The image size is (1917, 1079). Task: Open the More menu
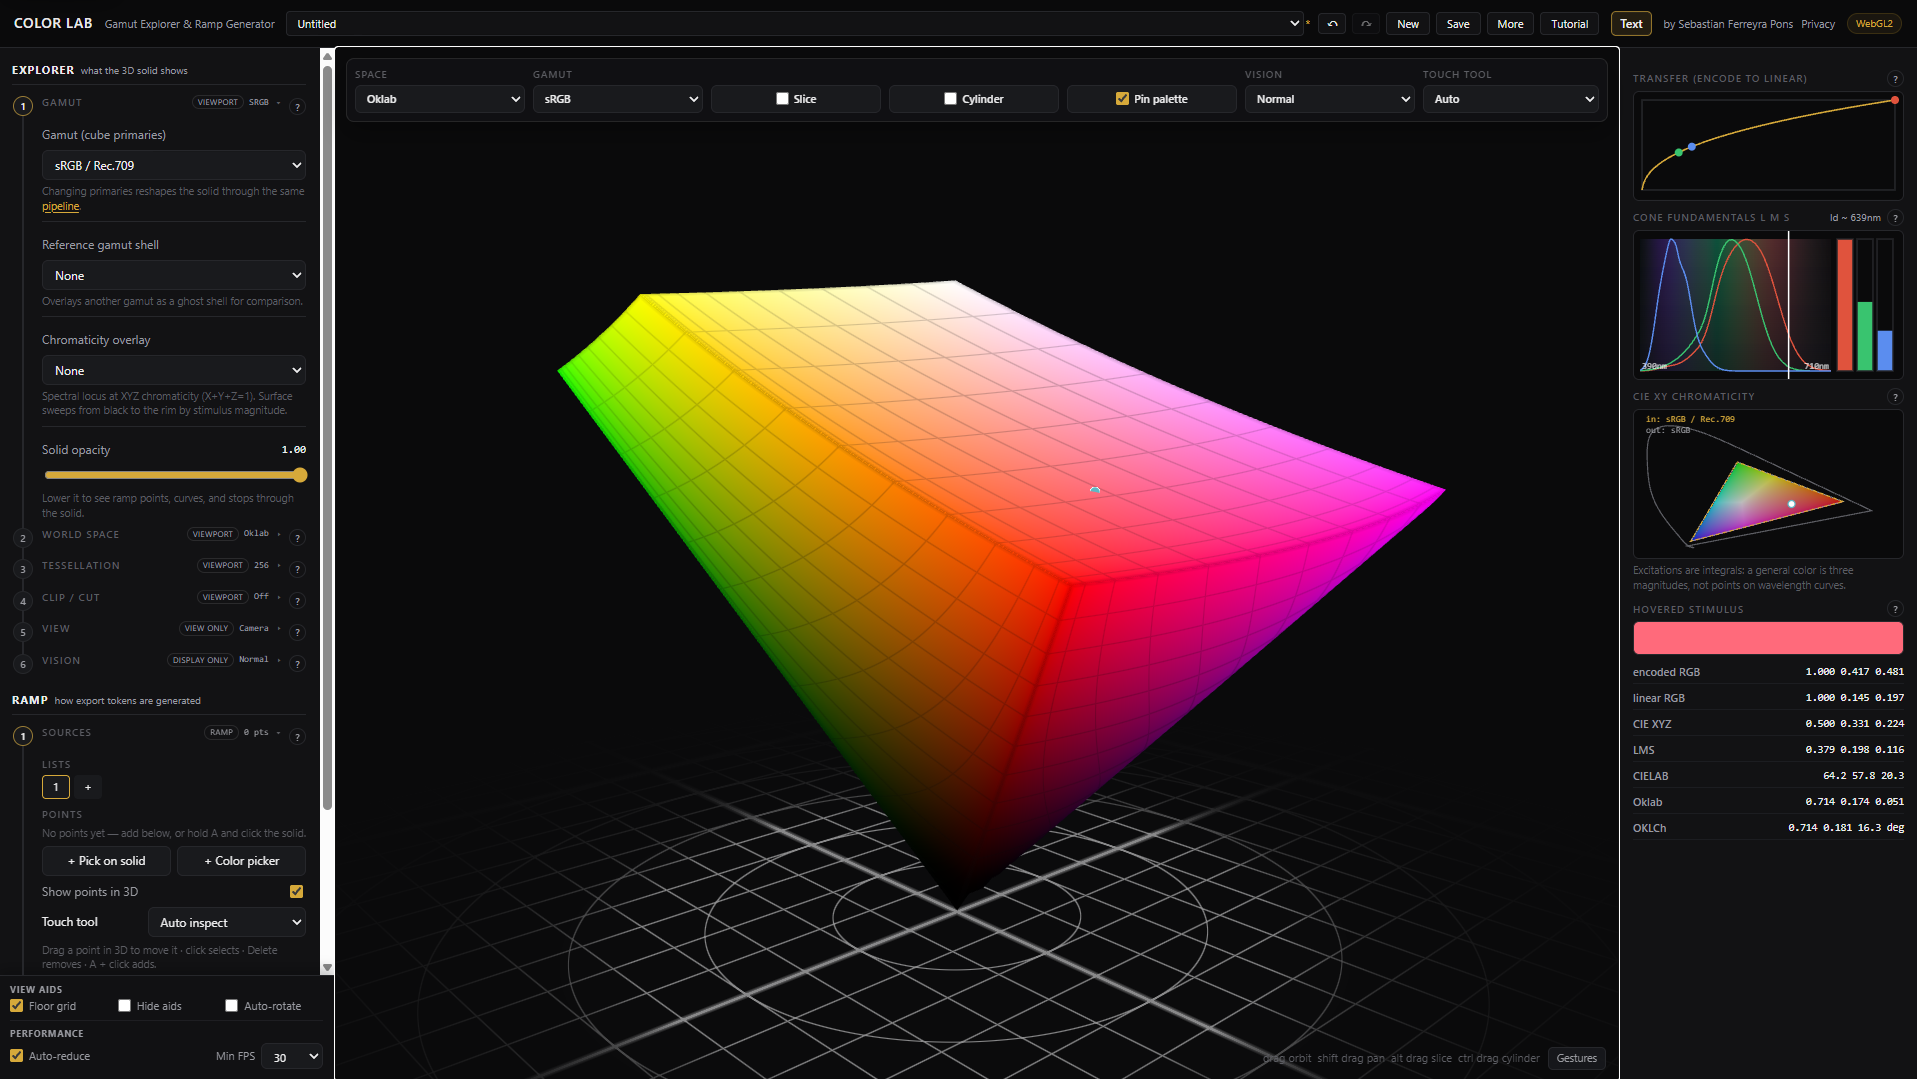1510,24
